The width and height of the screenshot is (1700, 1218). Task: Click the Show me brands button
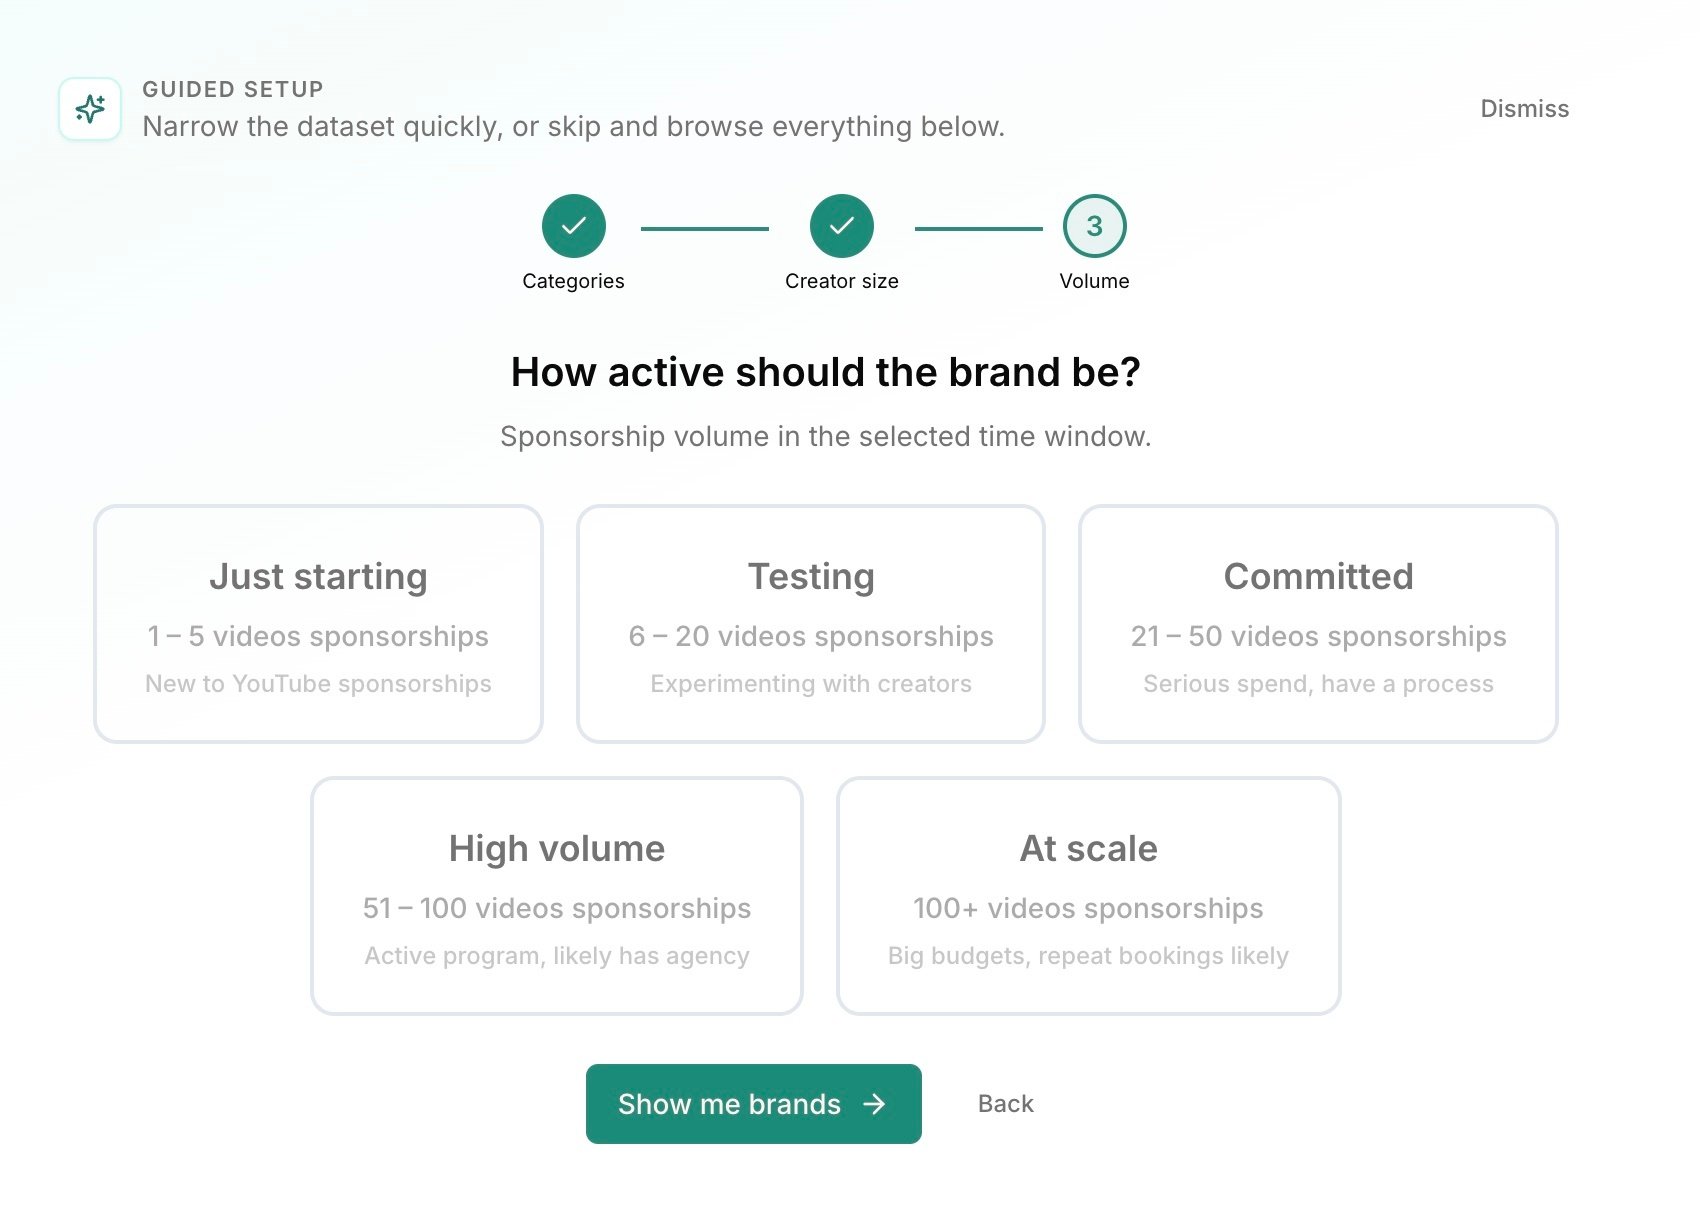[x=754, y=1104]
